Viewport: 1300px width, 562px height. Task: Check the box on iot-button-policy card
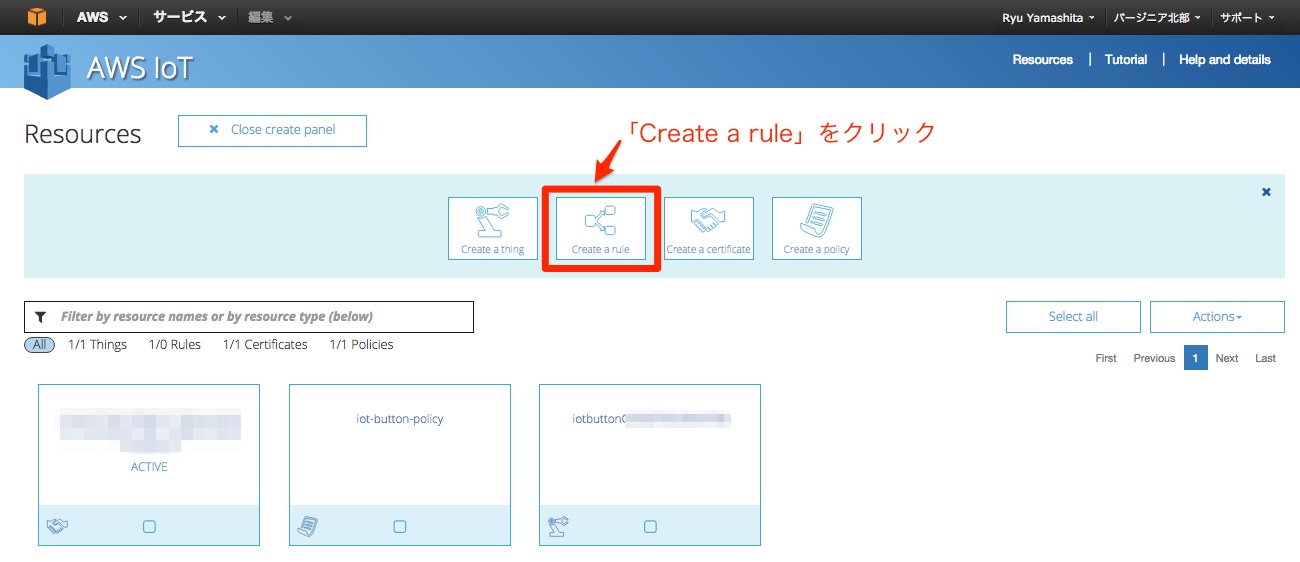point(400,526)
